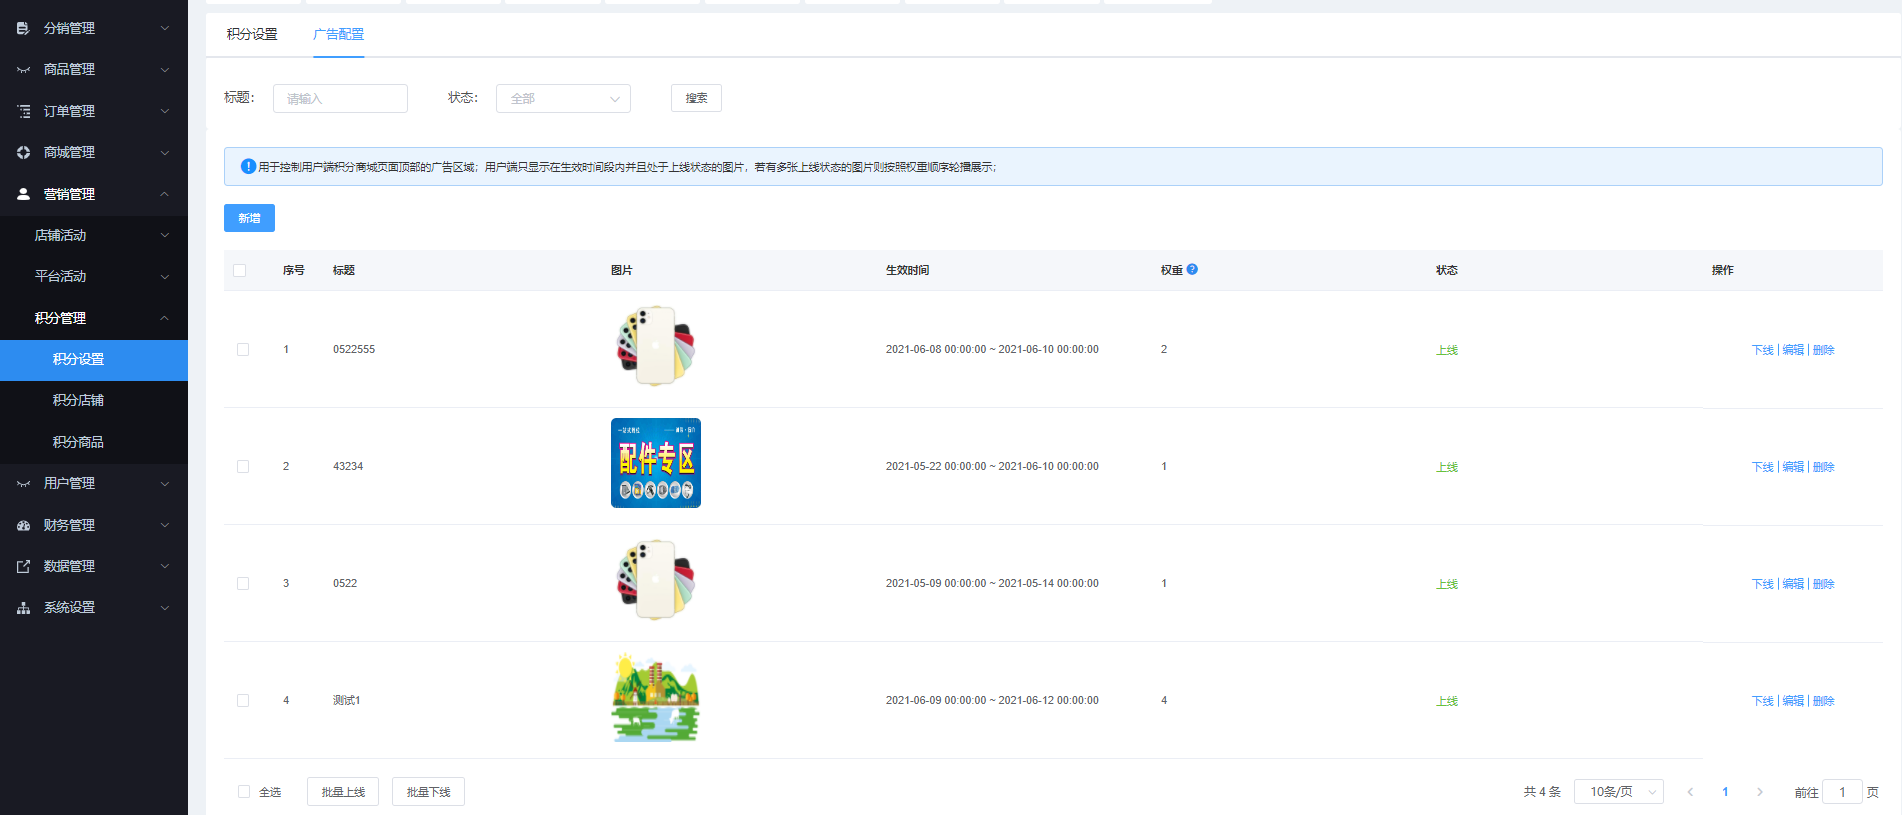Image resolution: width=1902 pixels, height=815 pixels.
Task: Click the 分销管理 sidebar icon
Action: click(x=23, y=28)
